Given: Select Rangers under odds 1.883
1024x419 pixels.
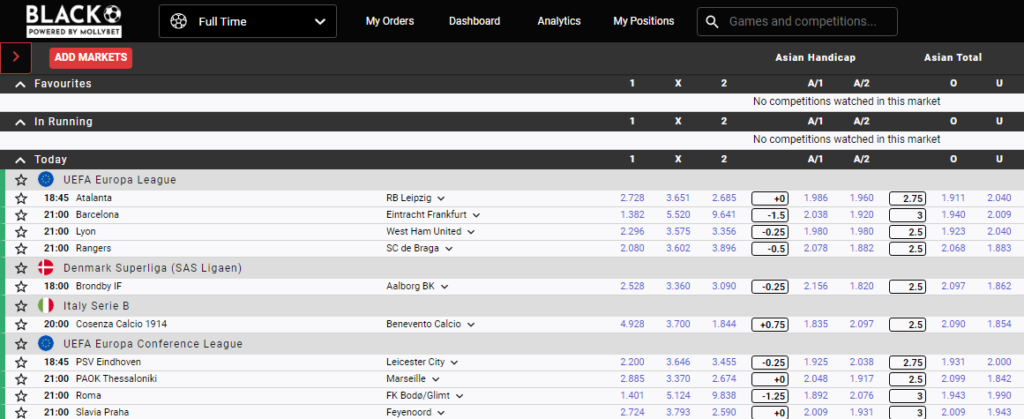Looking at the screenshot, I should [999, 249].
